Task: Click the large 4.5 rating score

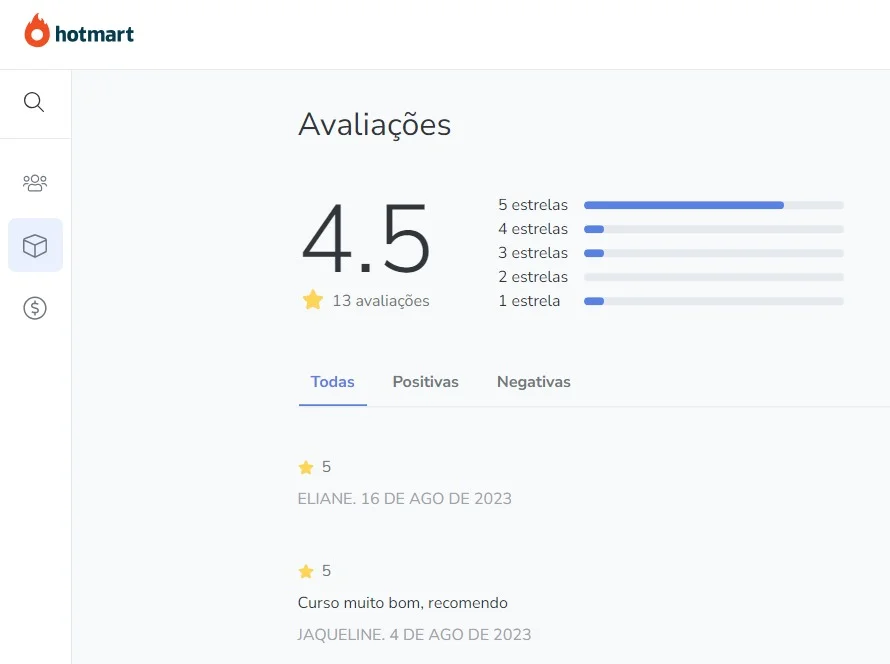Action: tap(366, 240)
